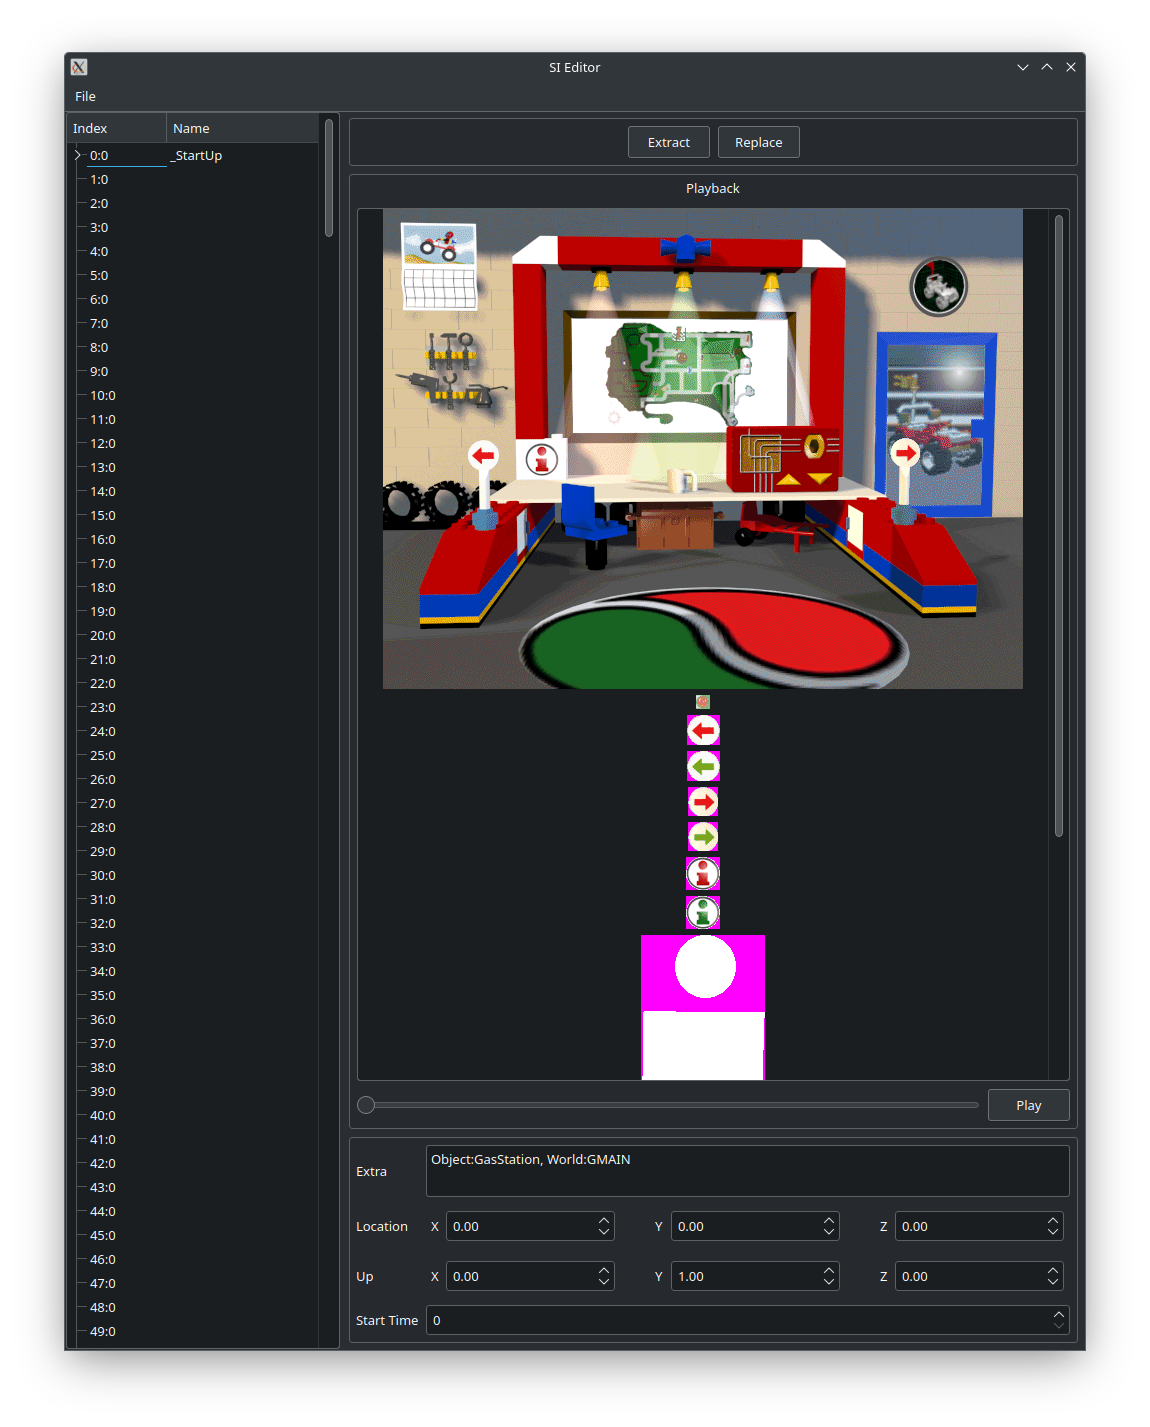Decrease the Location Z value using down arrow
Viewport: 1150px width, 1427px height.
(1053, 1232)
